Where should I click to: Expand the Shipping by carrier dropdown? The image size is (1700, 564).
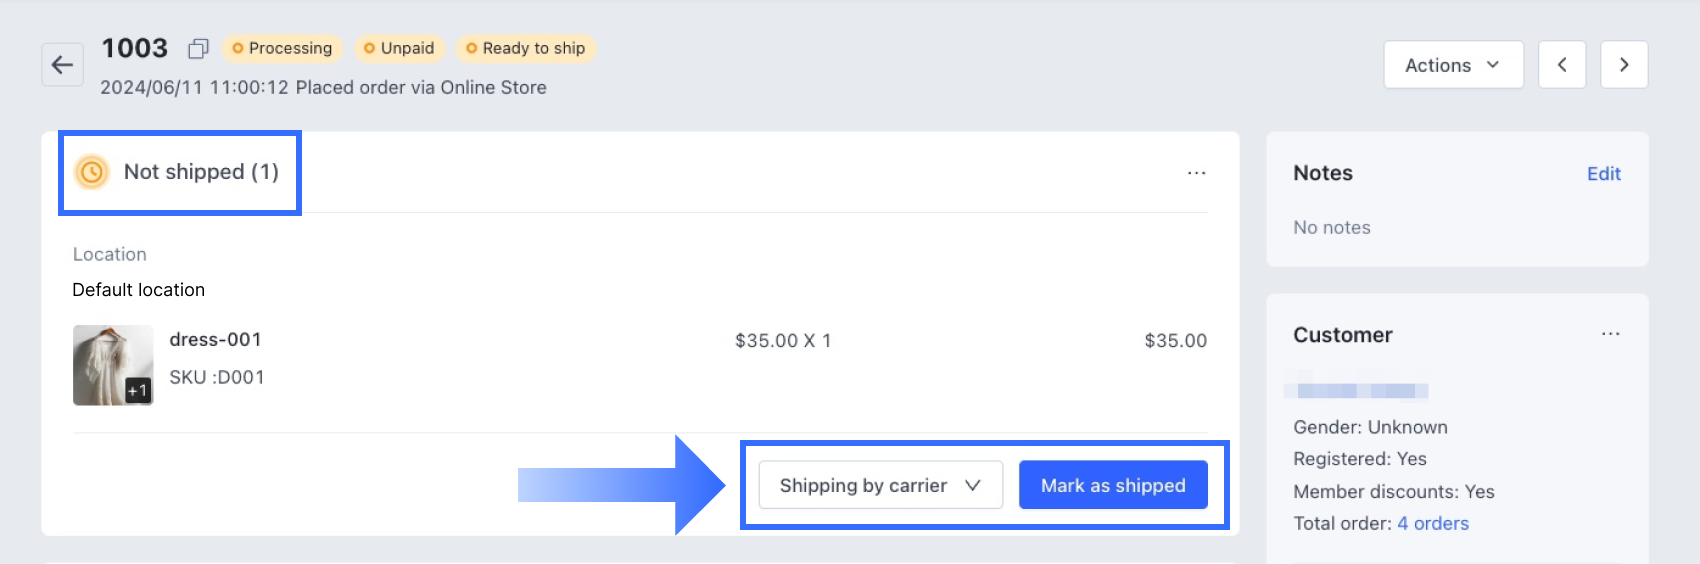point(880,485)
